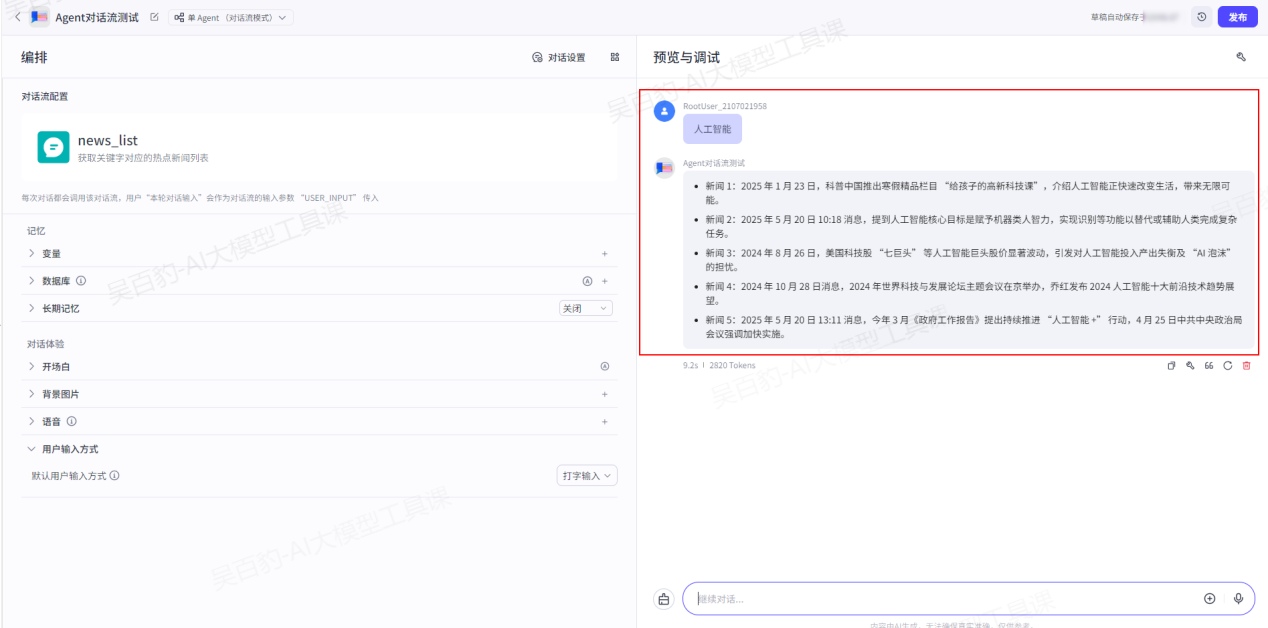
Task: Regenerate the agent response
Action: tap(1227, 366)
